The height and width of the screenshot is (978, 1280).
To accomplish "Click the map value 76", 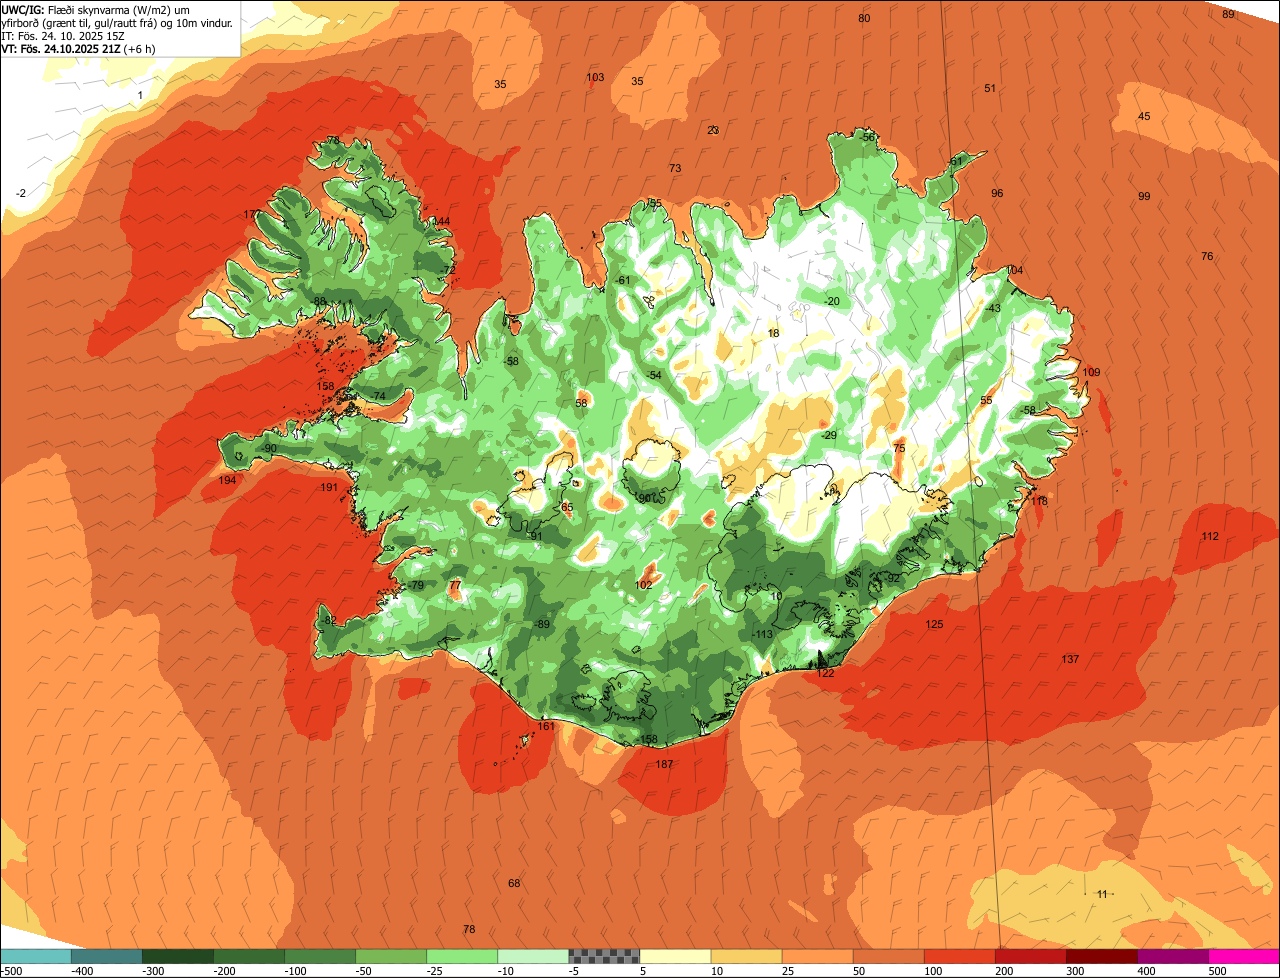I will (1207, 257).
